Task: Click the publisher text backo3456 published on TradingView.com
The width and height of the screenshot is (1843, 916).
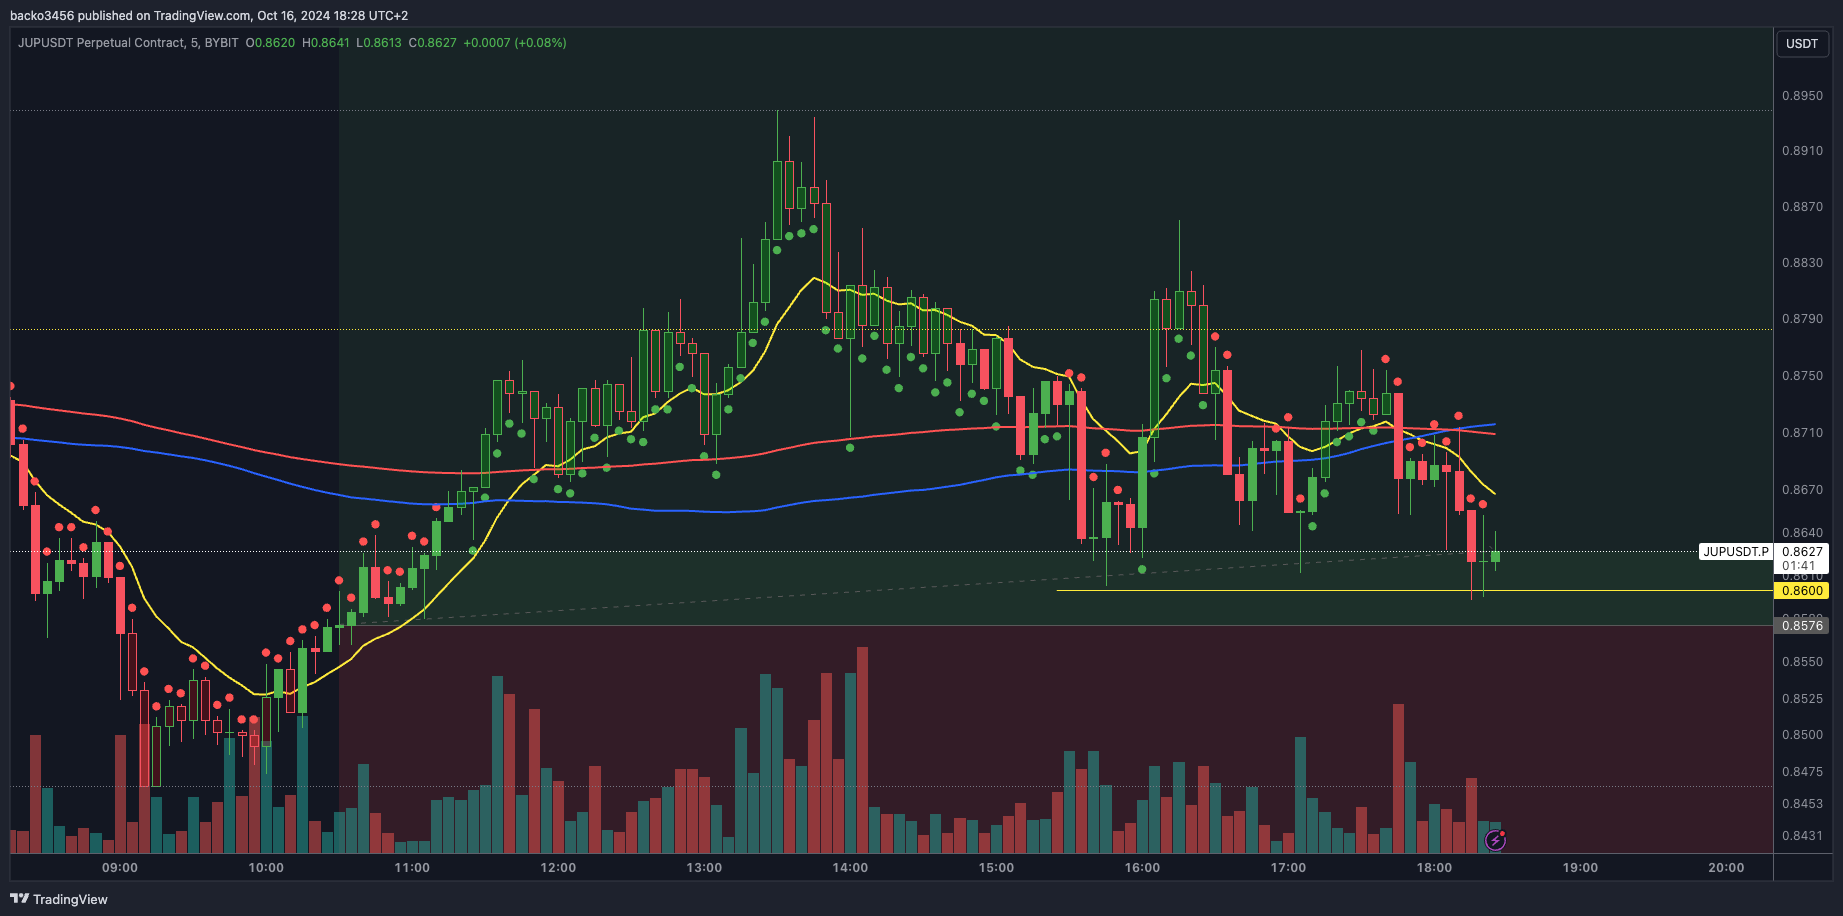Action: 130,16
